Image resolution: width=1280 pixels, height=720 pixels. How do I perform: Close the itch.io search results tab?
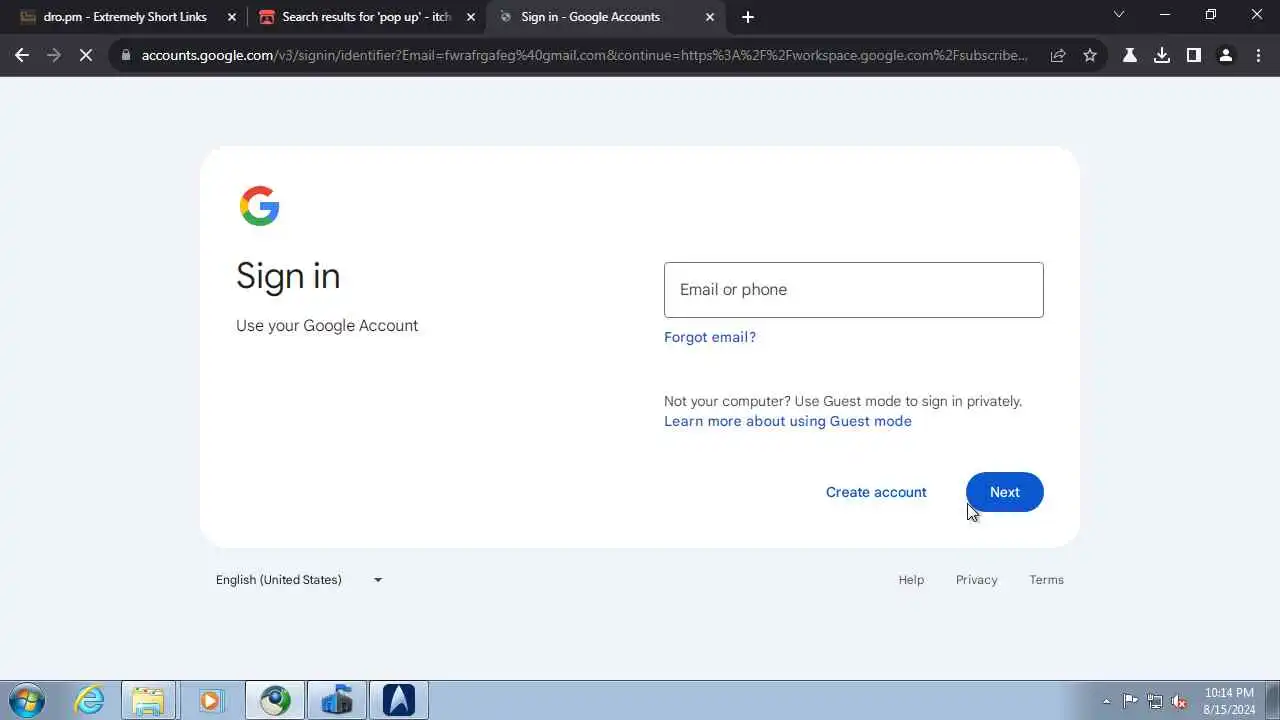point(471,17)
